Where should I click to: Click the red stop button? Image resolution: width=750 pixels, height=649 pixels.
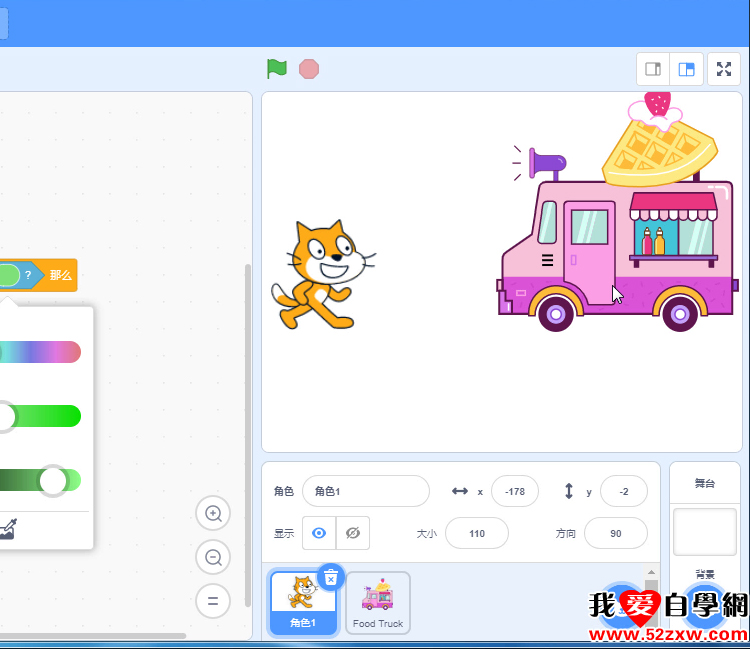click(x=309, y=69)
